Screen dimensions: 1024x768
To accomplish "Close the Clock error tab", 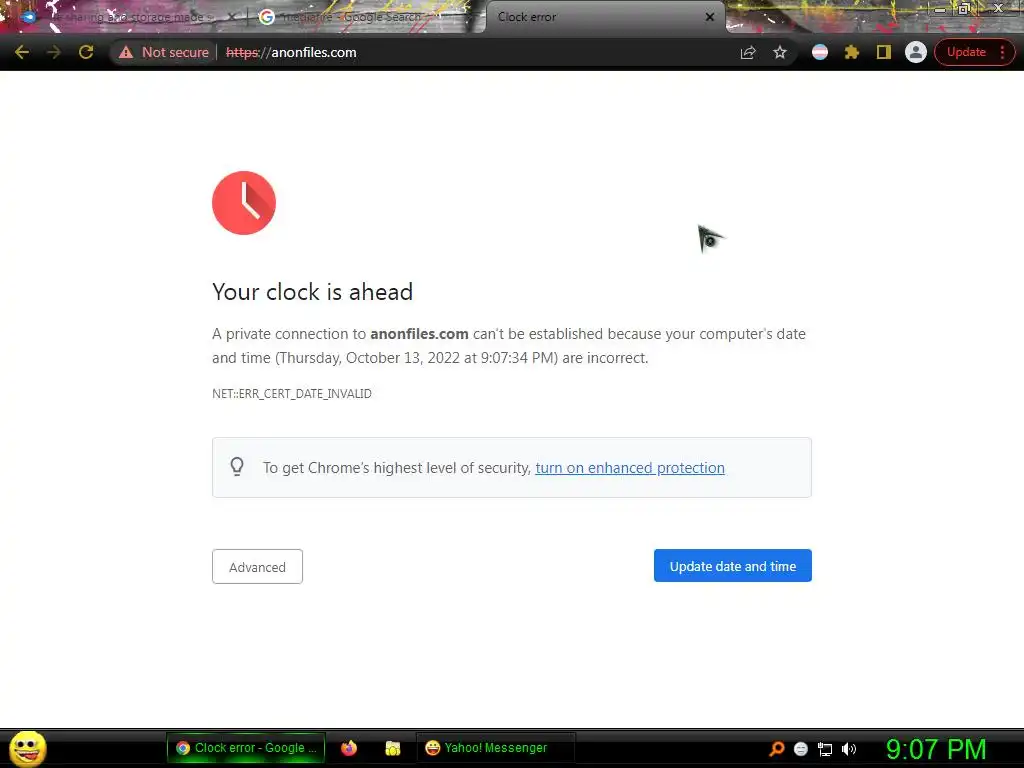I will pyautogui.click(x=710, y=17).
